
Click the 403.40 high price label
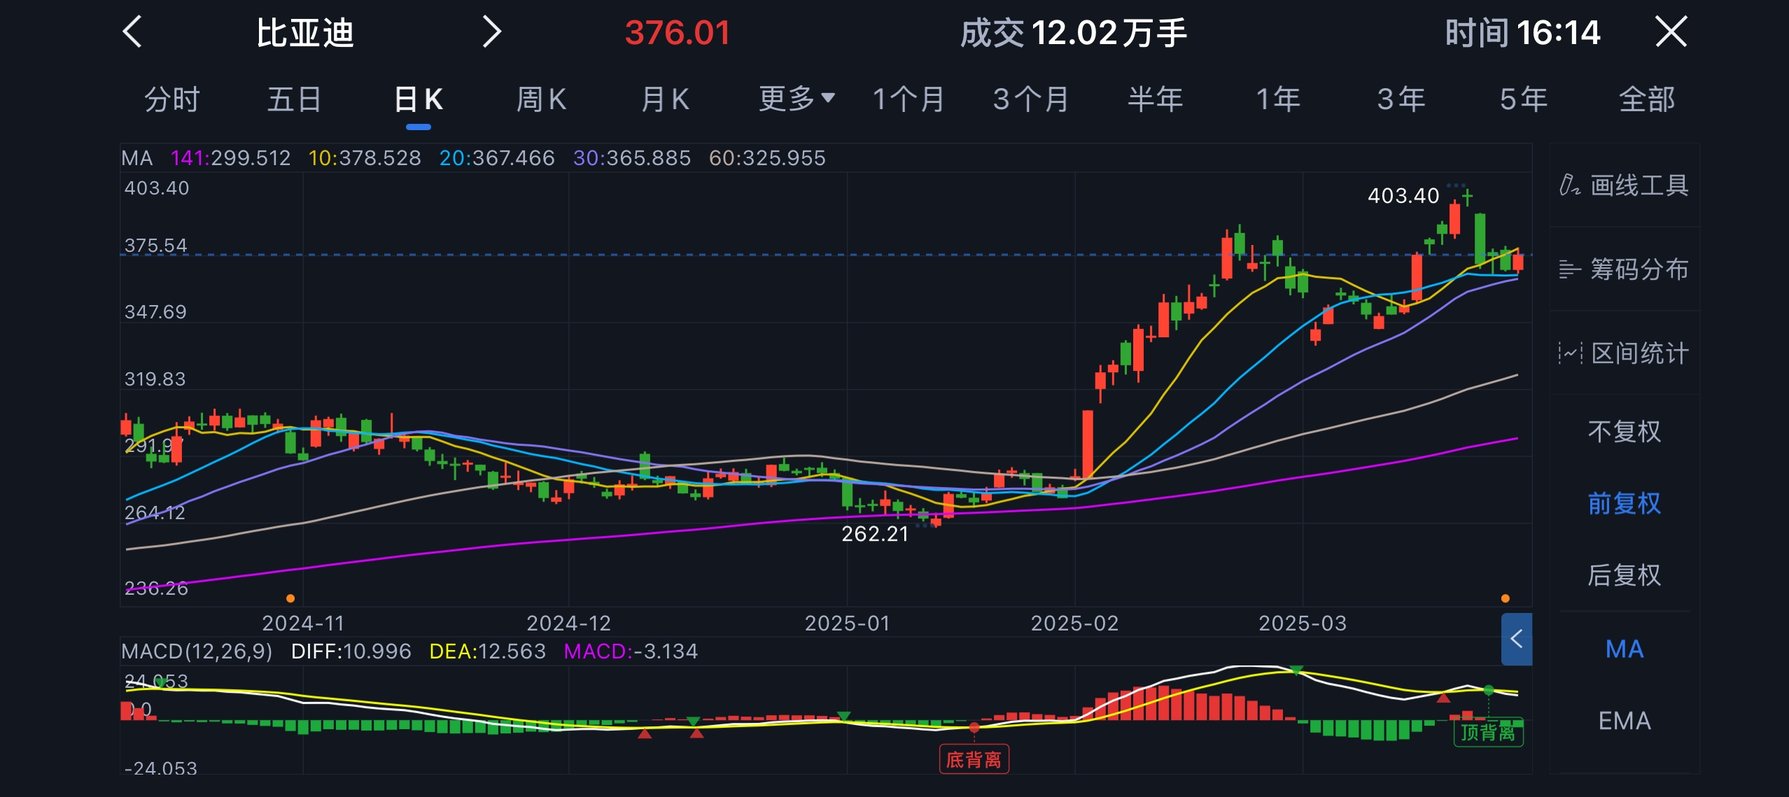[x=1403, y=196]
